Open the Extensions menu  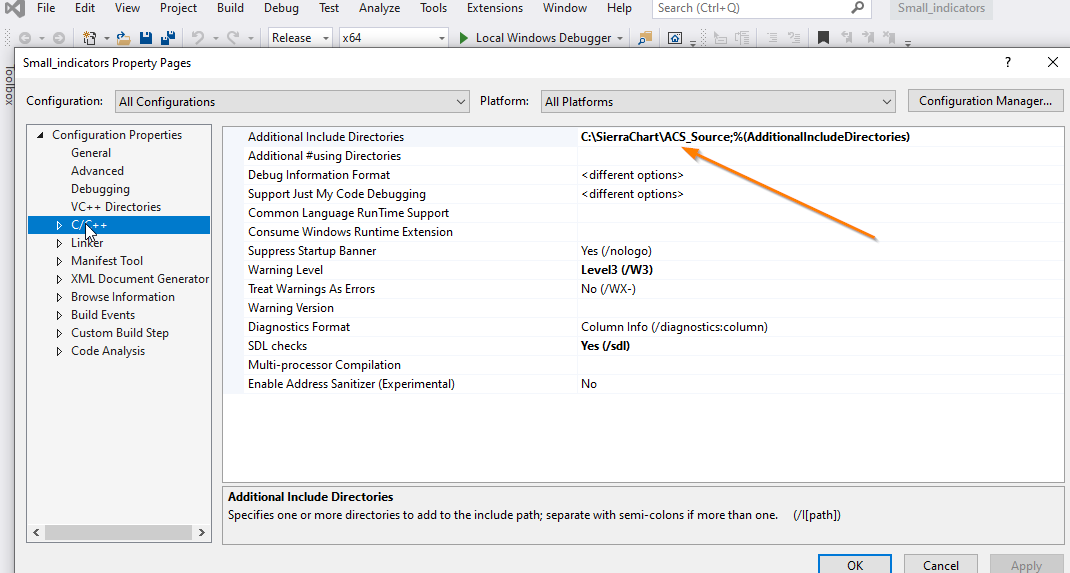point(495,8)
